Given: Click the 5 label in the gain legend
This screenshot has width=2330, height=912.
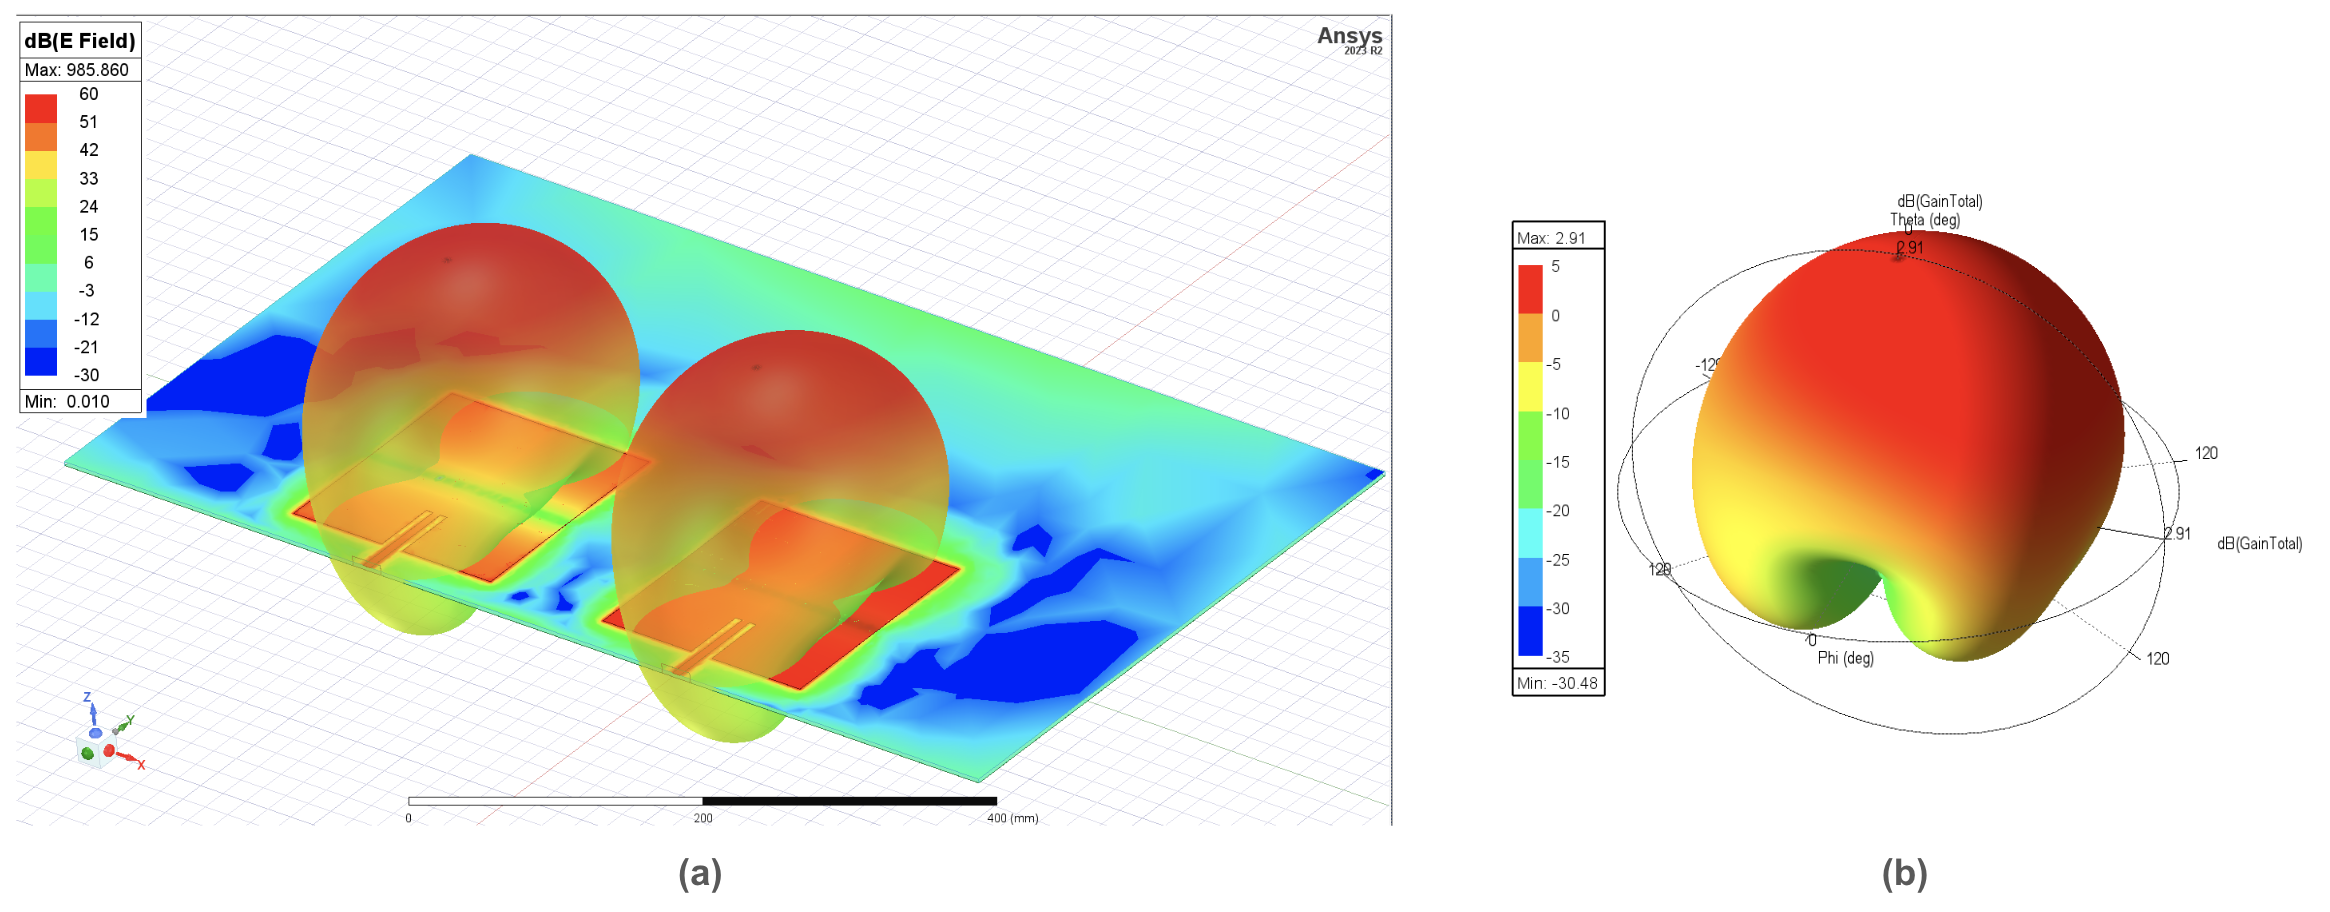Looking at the screenshot, I should pos(1555,267).
